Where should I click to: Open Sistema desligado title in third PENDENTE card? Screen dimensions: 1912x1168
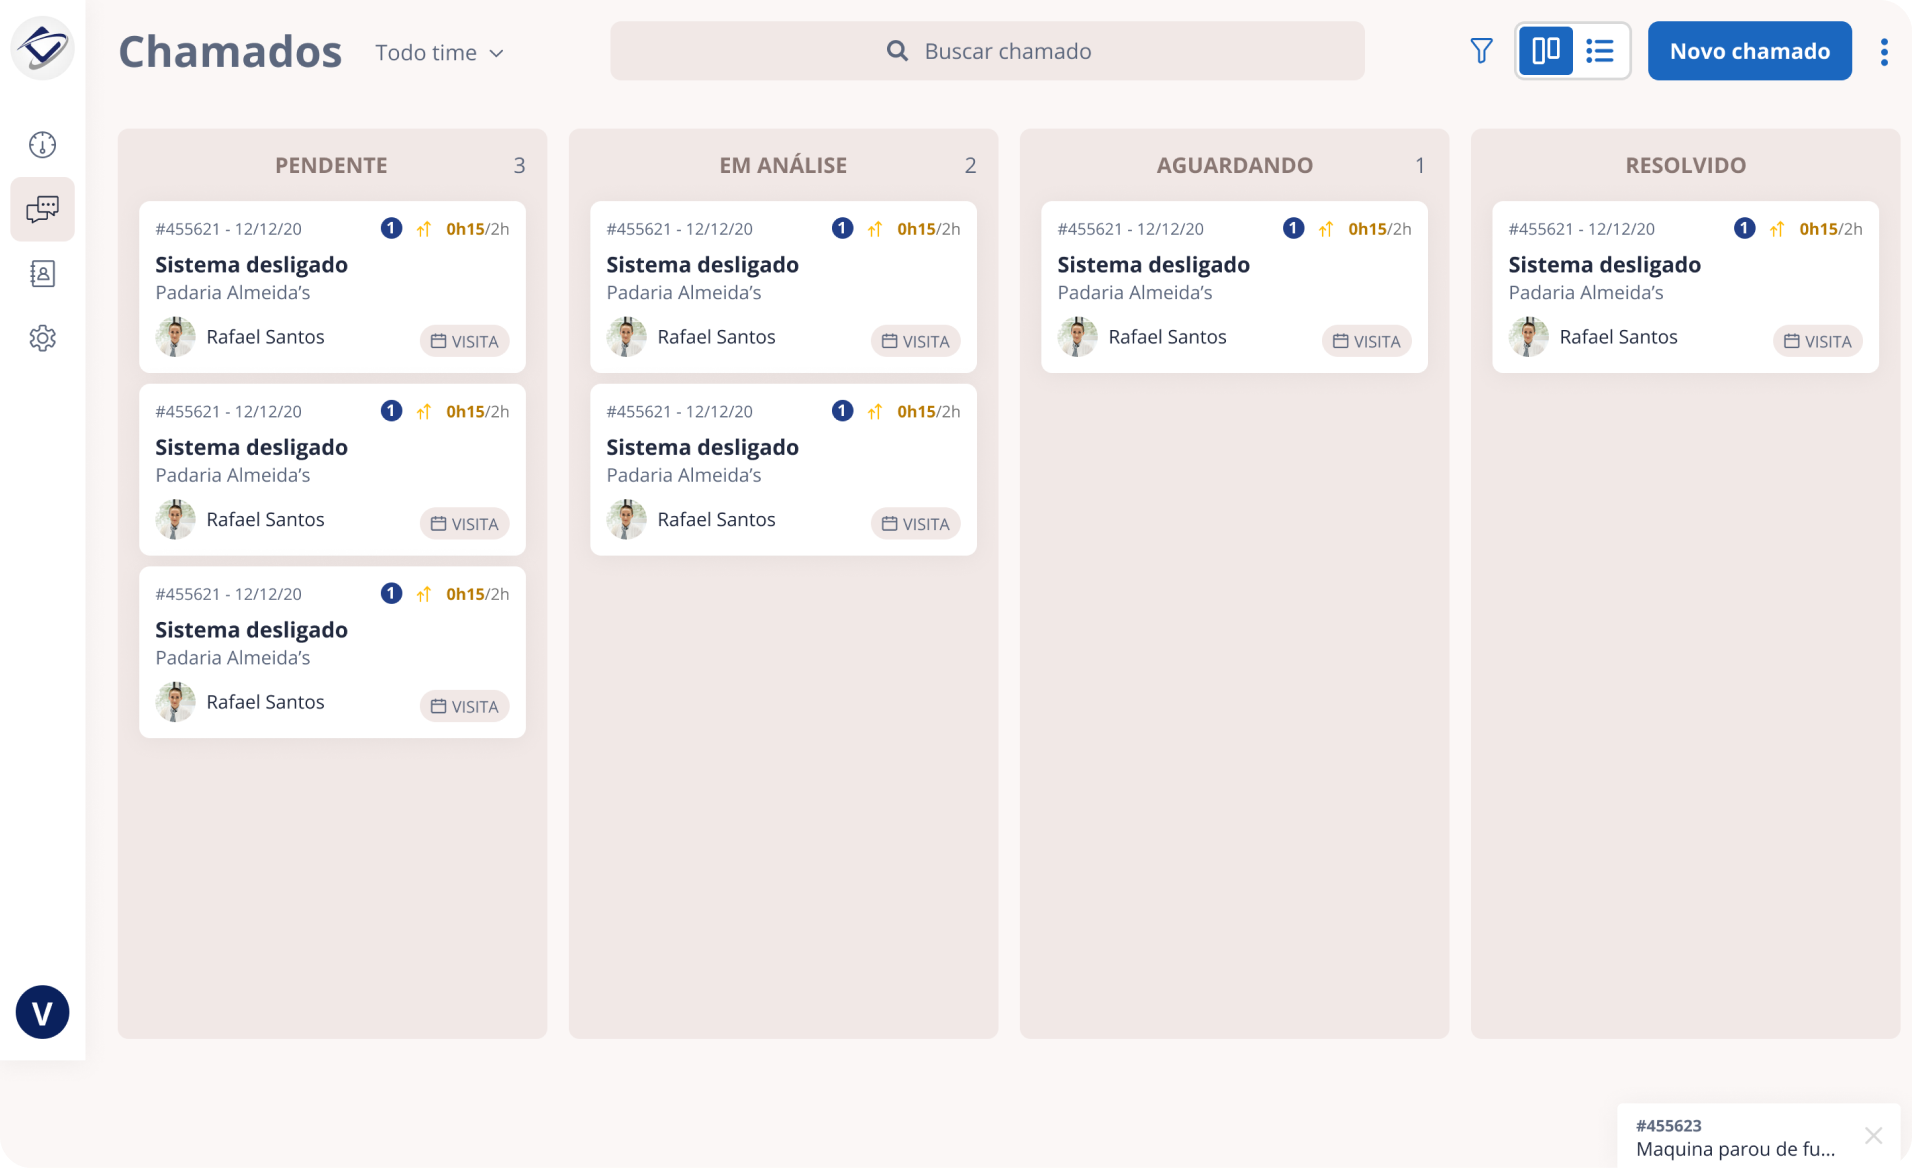click(x=251, y=630)
